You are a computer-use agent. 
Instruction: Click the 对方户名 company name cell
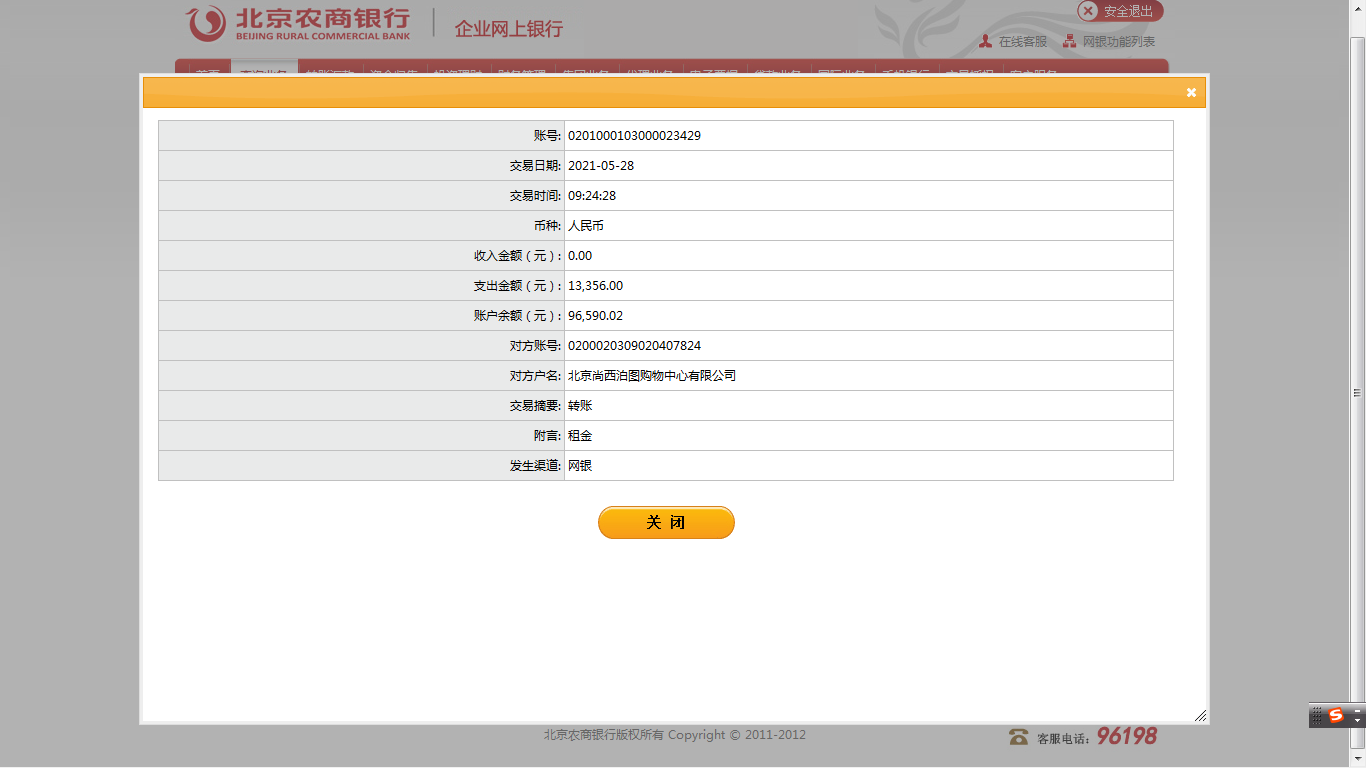(x=652, y=376)
